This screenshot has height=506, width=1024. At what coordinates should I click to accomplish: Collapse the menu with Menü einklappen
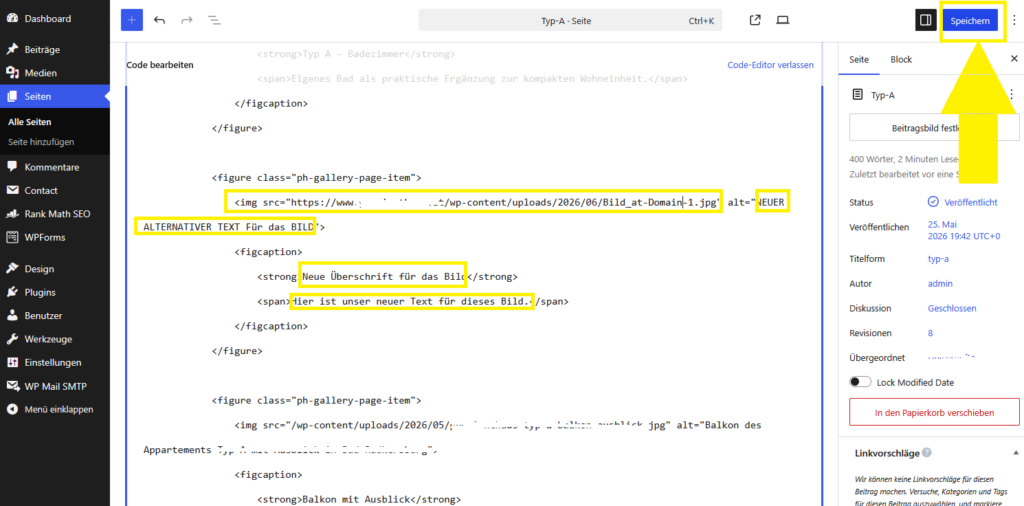pyautogui.click(x=55, y=409)
